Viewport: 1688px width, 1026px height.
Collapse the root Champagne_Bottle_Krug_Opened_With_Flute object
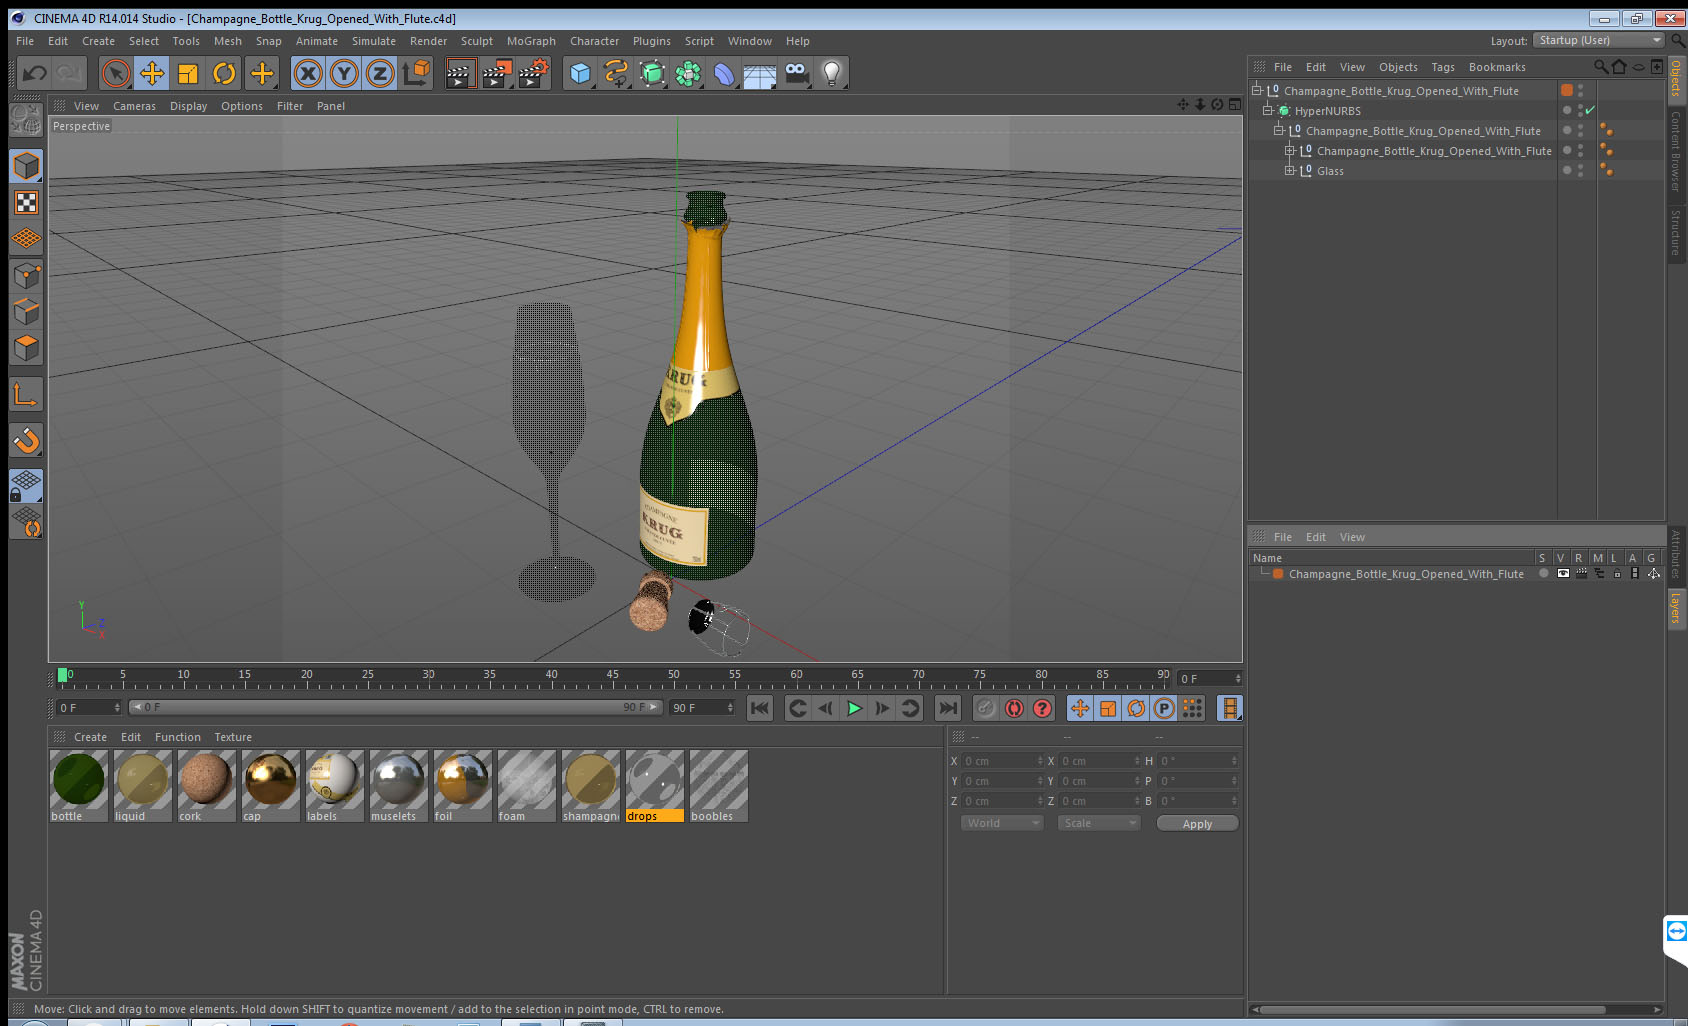(x=1257, y=90)
